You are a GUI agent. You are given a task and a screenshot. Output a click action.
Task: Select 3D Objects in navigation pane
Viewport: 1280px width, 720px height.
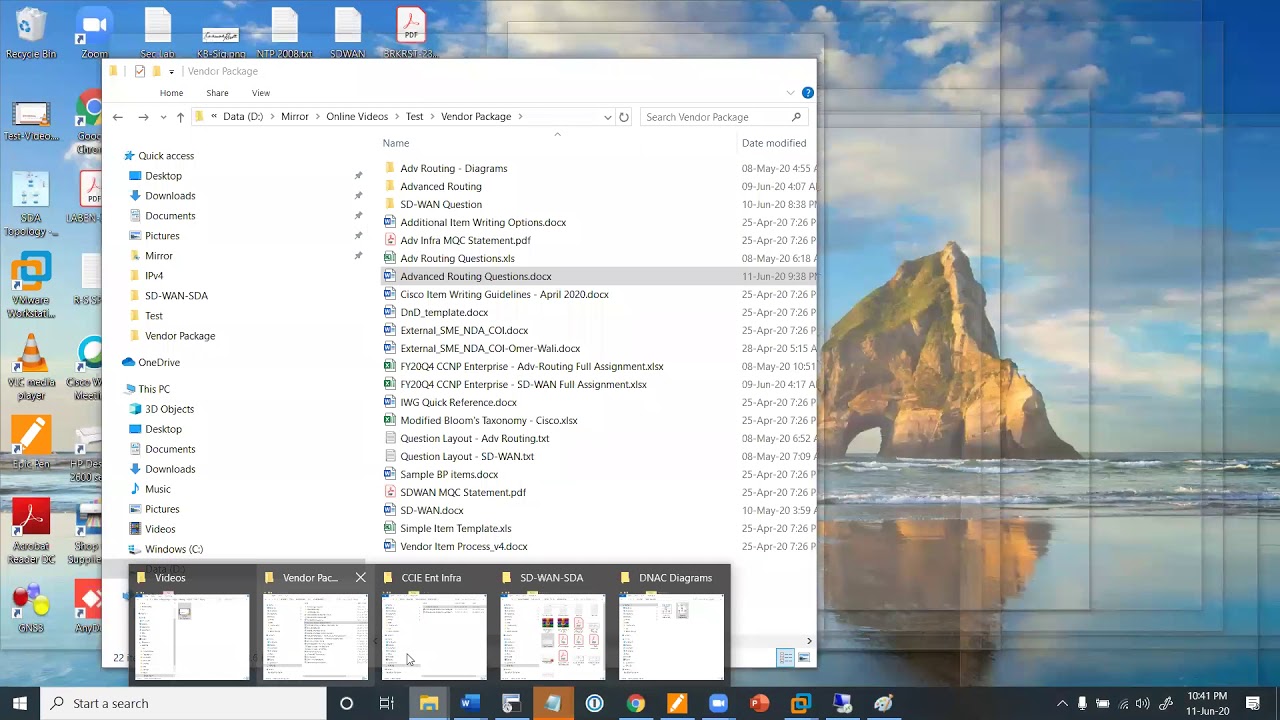169,409
